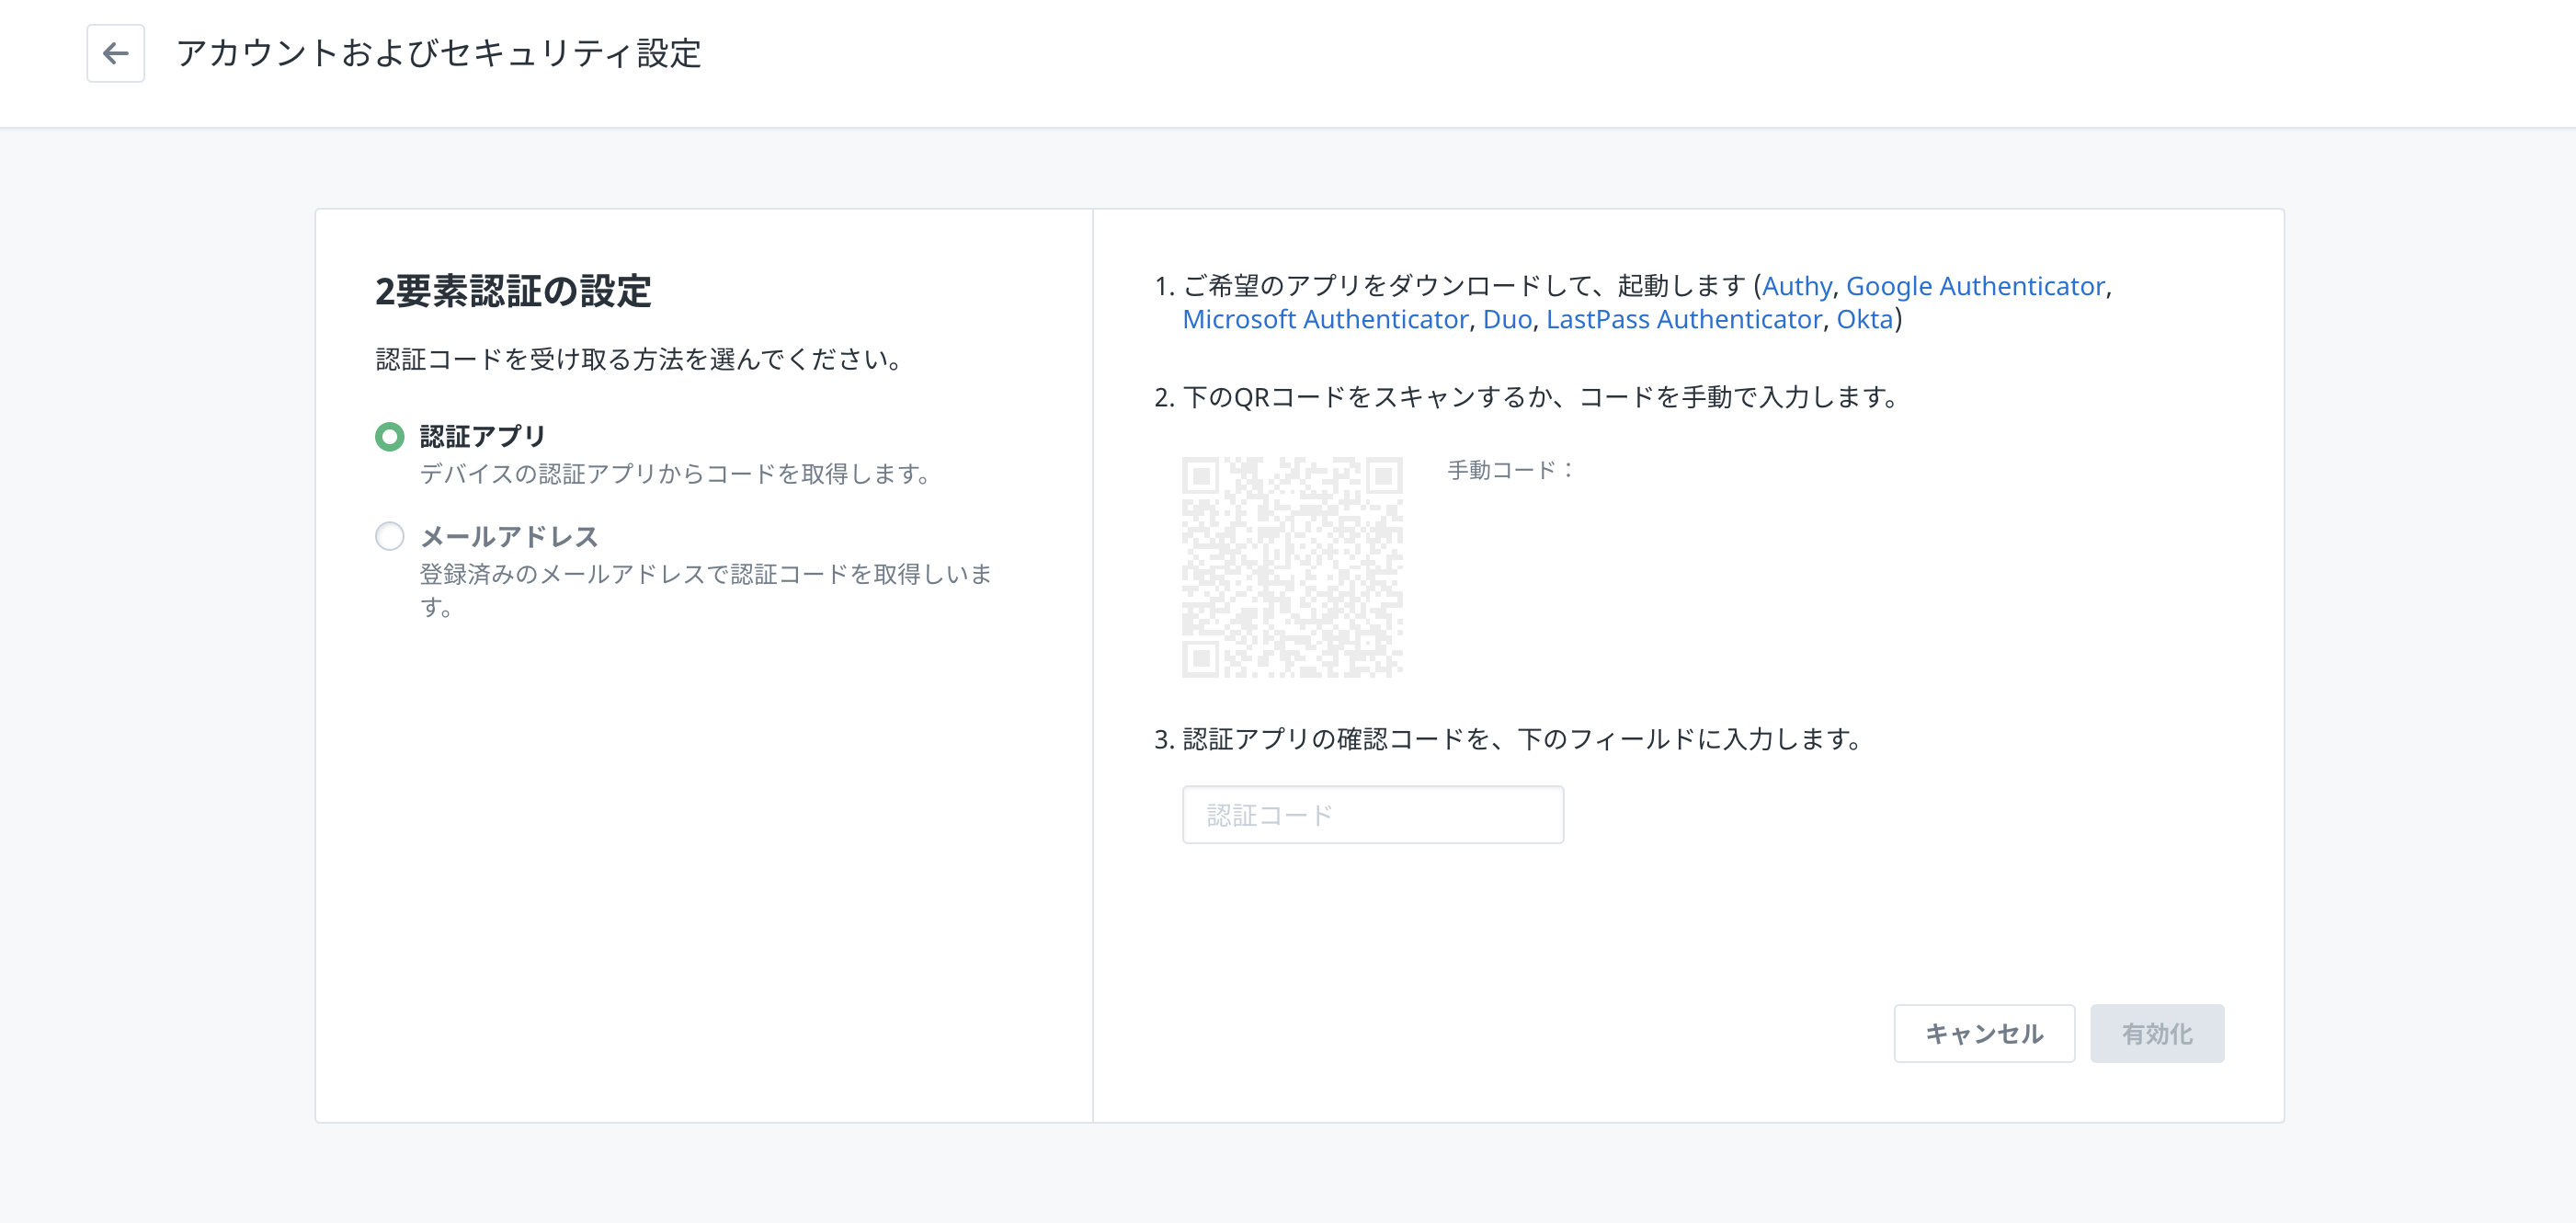
Task: Open the Microsoft Authenticator link
Action: tap(1324, 319)
